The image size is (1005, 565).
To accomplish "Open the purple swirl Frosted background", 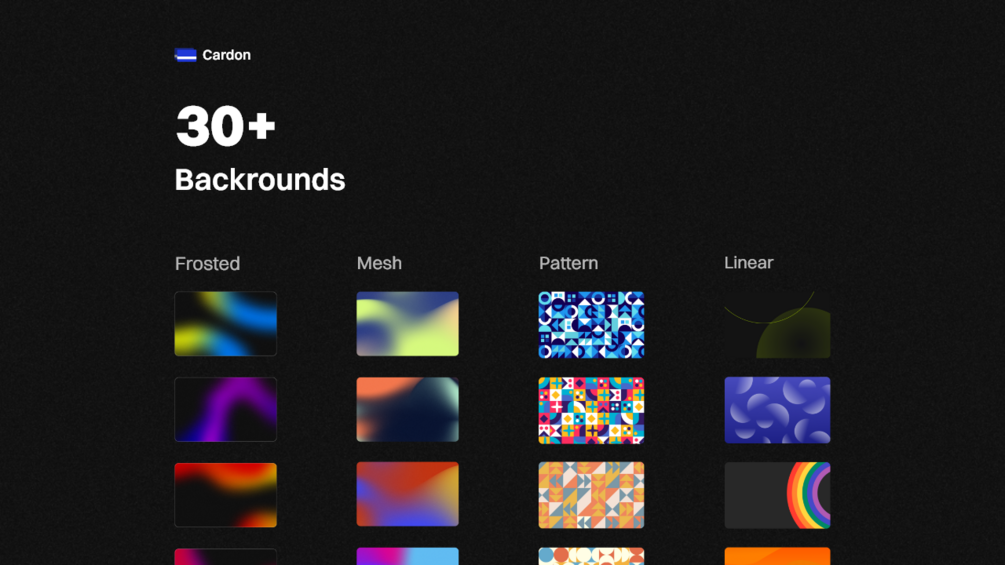I will (x=226, y=409).
